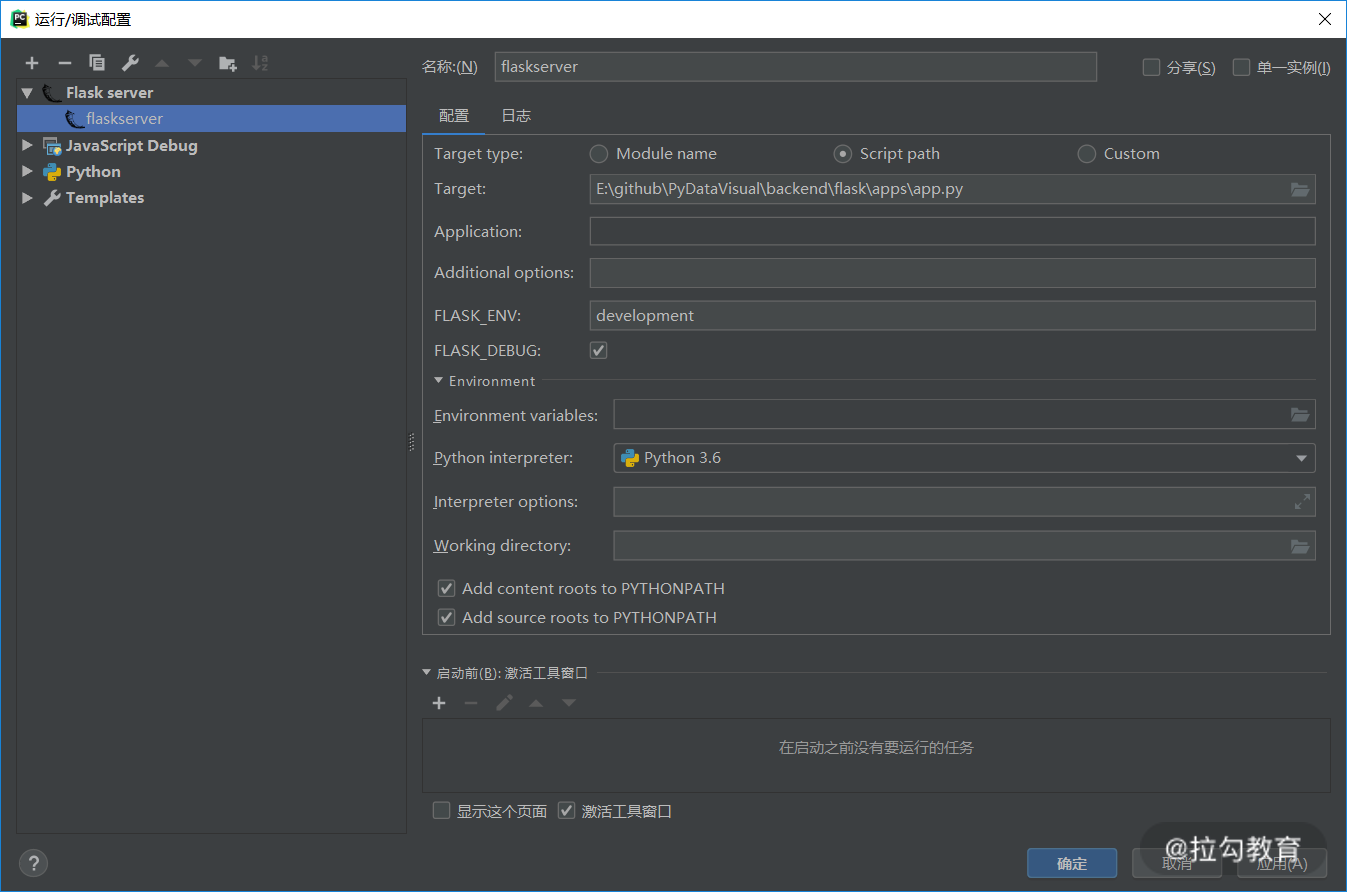Screen dimensions: 1347x892
Task: Expand the JavaScript Debug tree node
Action: pos(28,146)
